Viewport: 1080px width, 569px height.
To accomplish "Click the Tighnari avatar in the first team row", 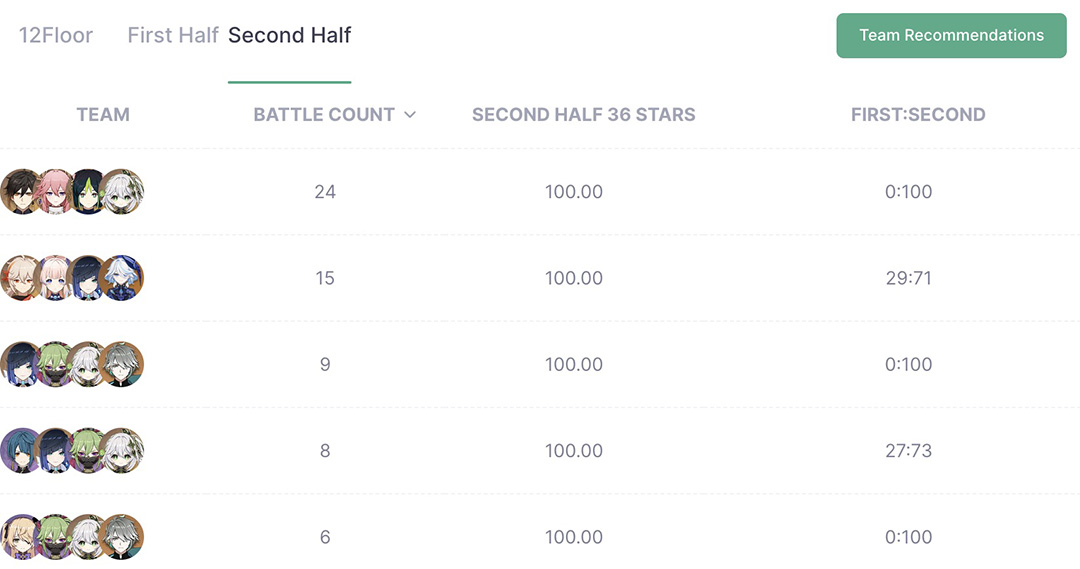I will [89, 191].
